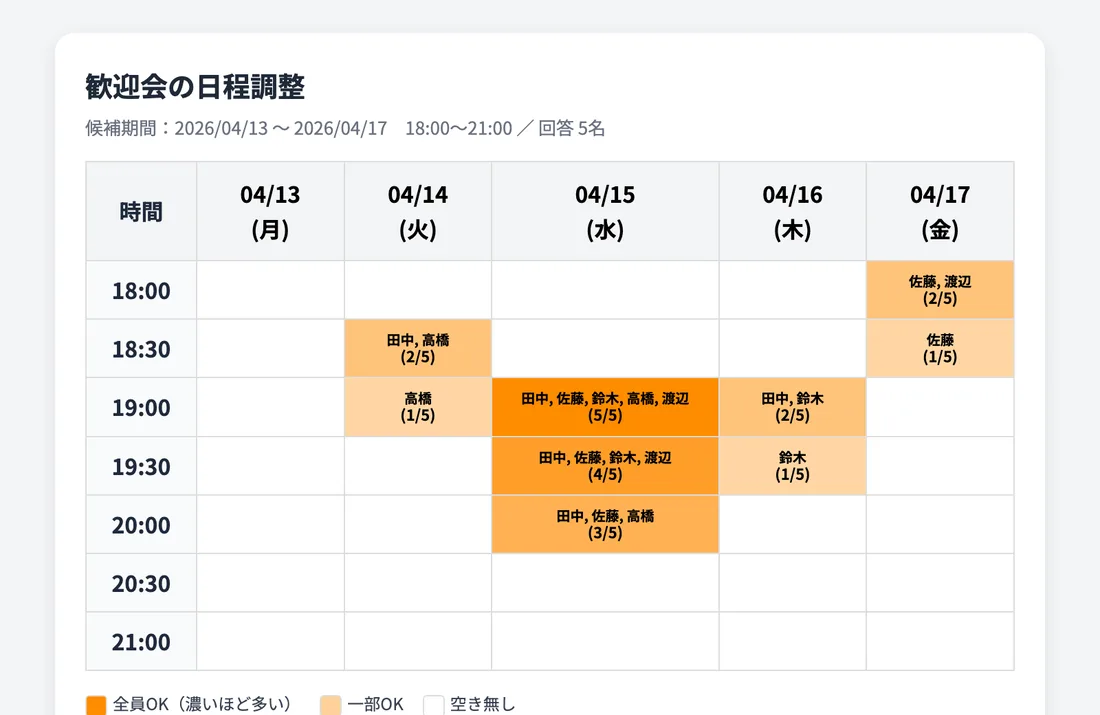This screenshot has height=715, width=1100.
Task: Click the 20:00 time row label
Action: (x=141, y=524)
